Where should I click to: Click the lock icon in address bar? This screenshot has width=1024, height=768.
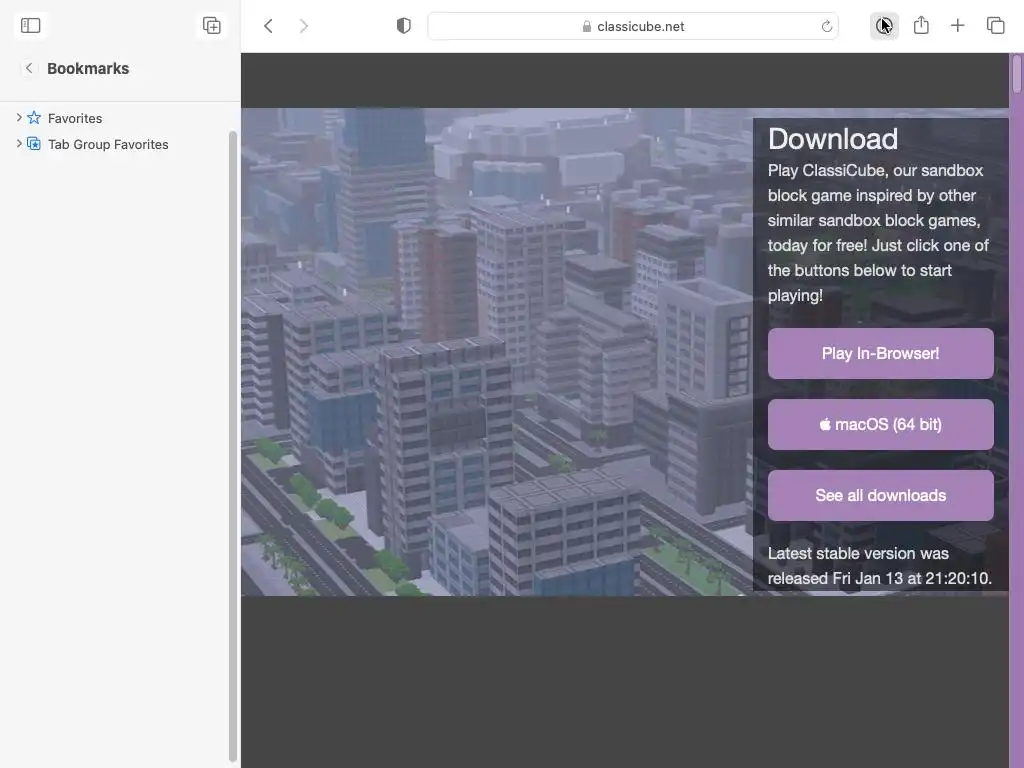click(x=586, y=26)
